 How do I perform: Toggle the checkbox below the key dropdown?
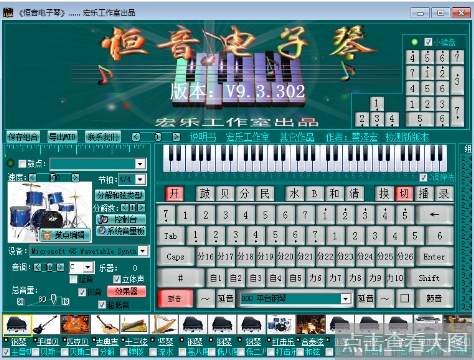click(x=73, y=279)
